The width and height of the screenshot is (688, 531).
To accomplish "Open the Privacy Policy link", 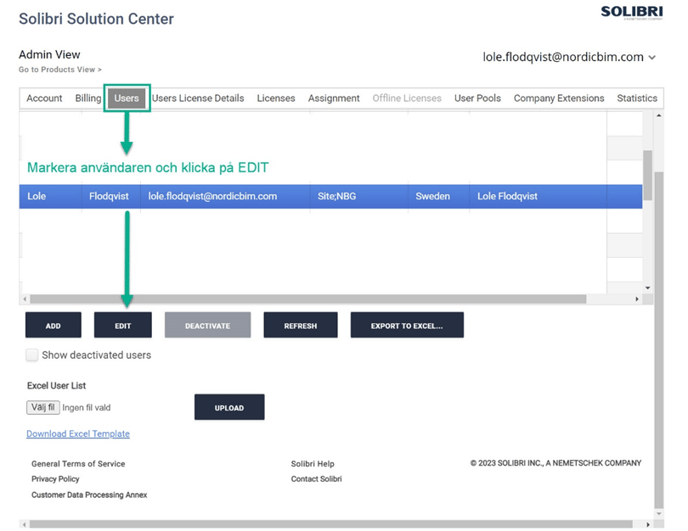I will pyautogui.click(x=55, y=479).
